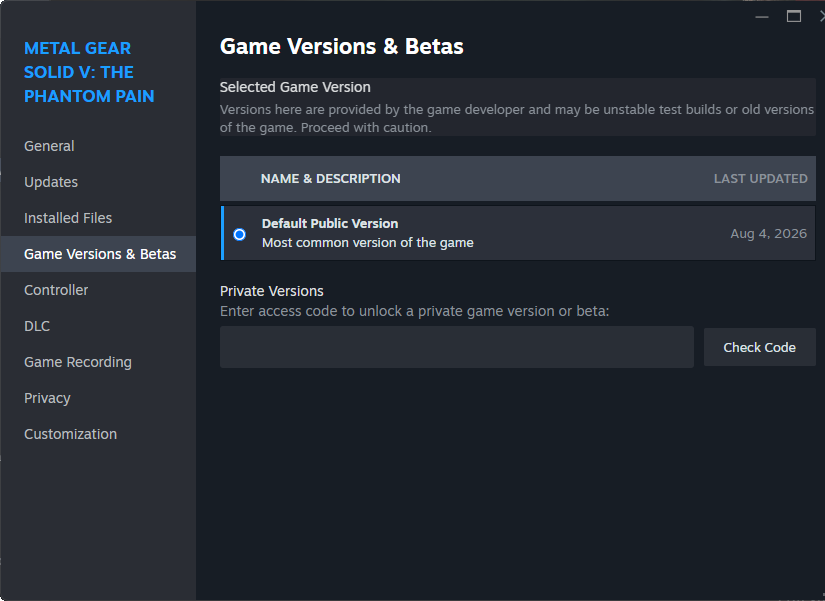Click the Private Versions heading
Screen dimensions: 825x601
coord(271,291)
